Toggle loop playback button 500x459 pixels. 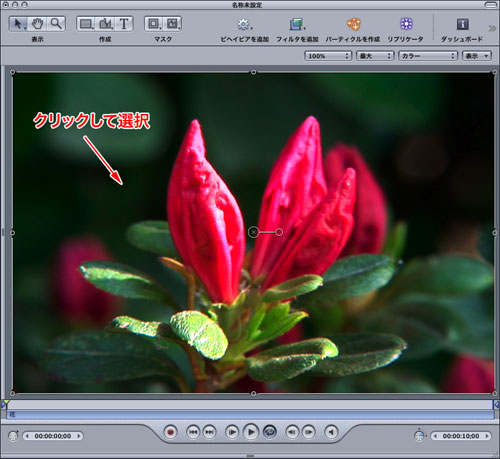(x=270, y=432)
